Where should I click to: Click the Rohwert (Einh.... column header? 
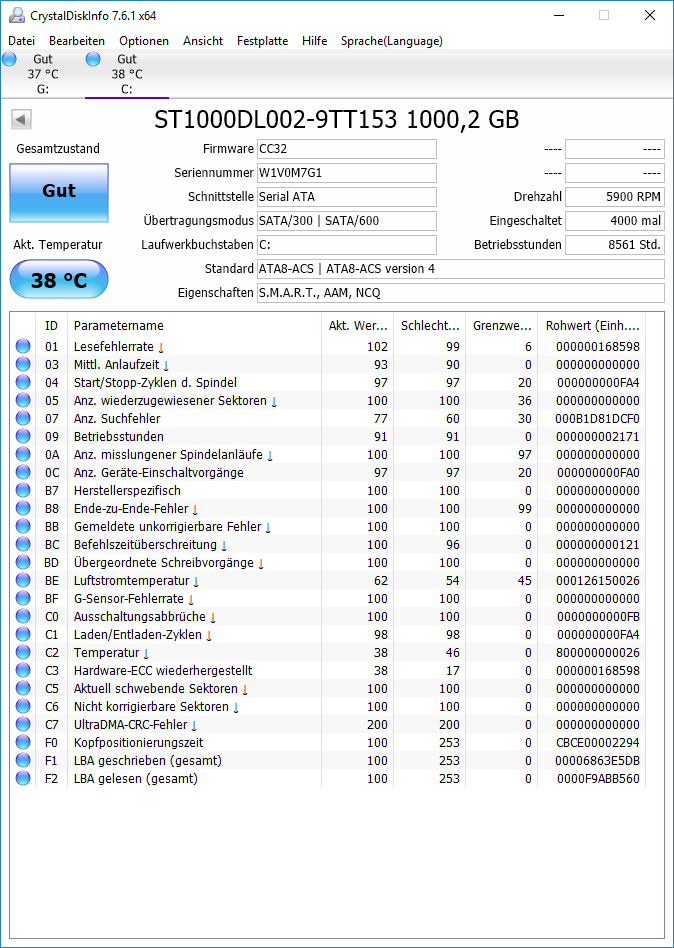pos(592,325)
